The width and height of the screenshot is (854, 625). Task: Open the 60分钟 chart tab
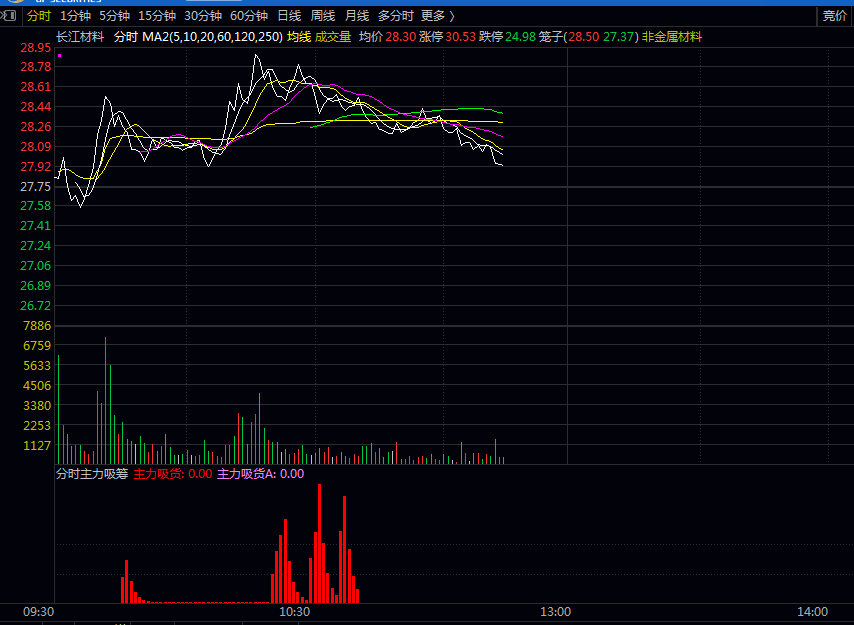(248, 16)
